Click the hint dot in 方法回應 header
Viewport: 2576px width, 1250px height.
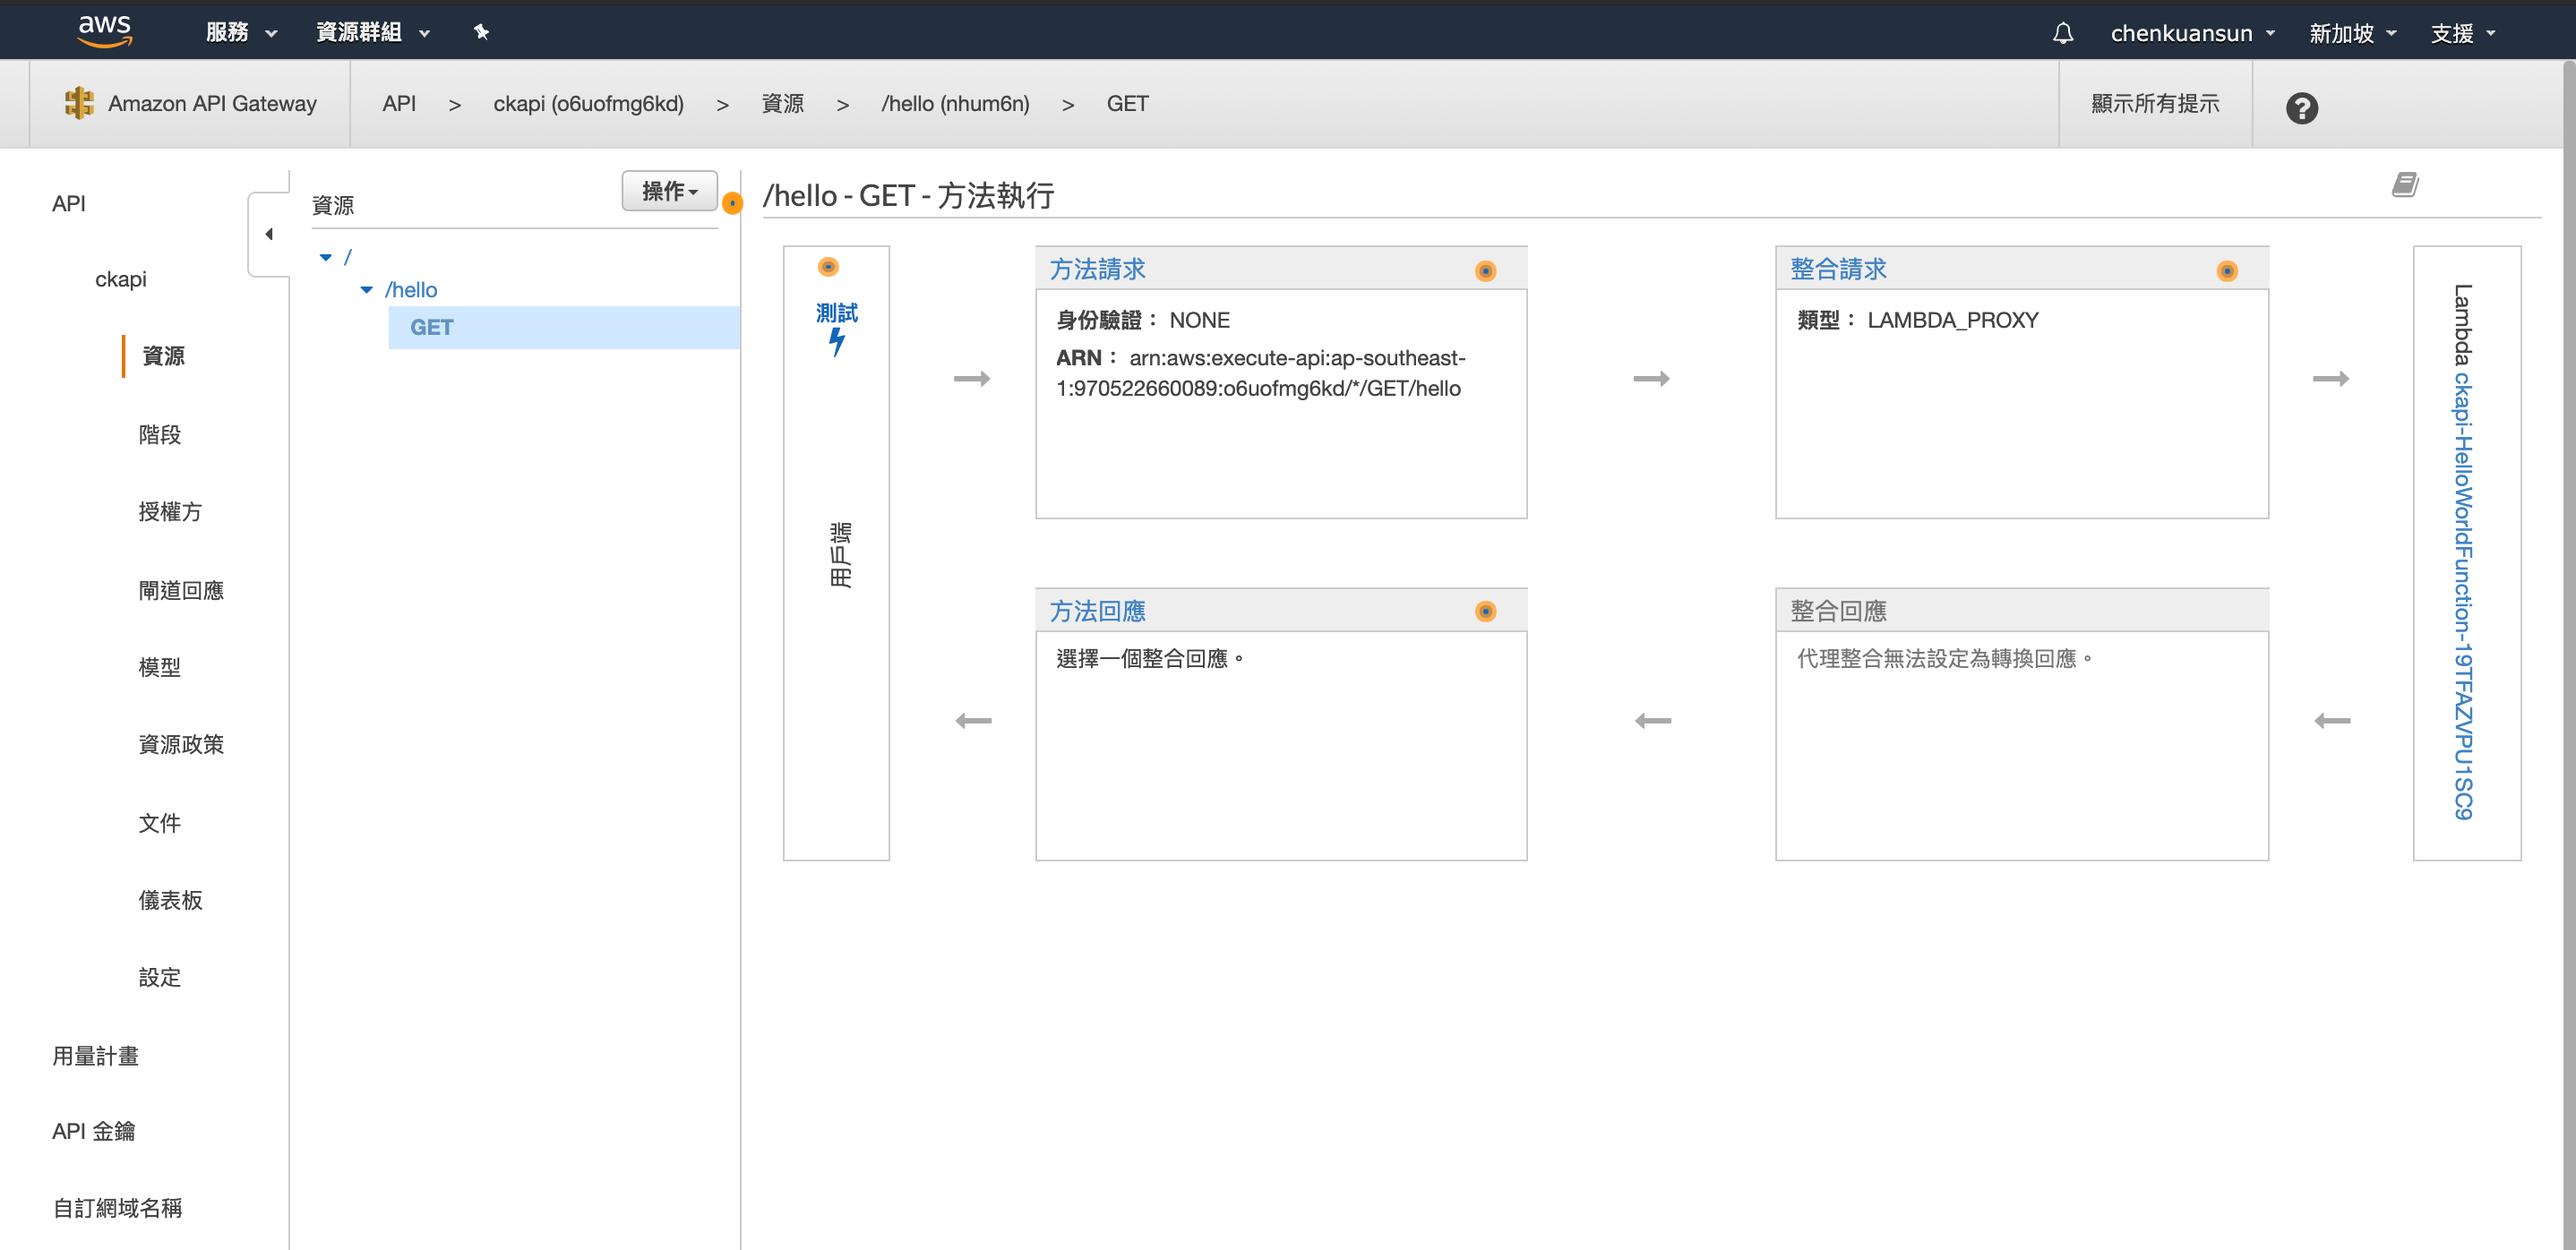(x=1486, y=611)
